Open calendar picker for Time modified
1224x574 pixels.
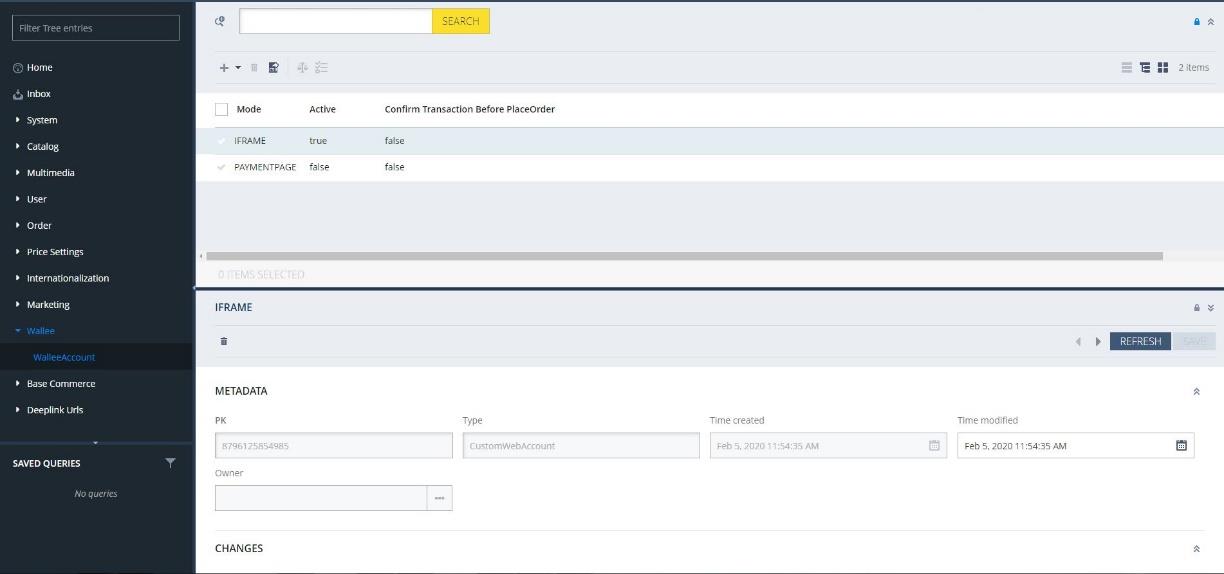point(1181,446)
